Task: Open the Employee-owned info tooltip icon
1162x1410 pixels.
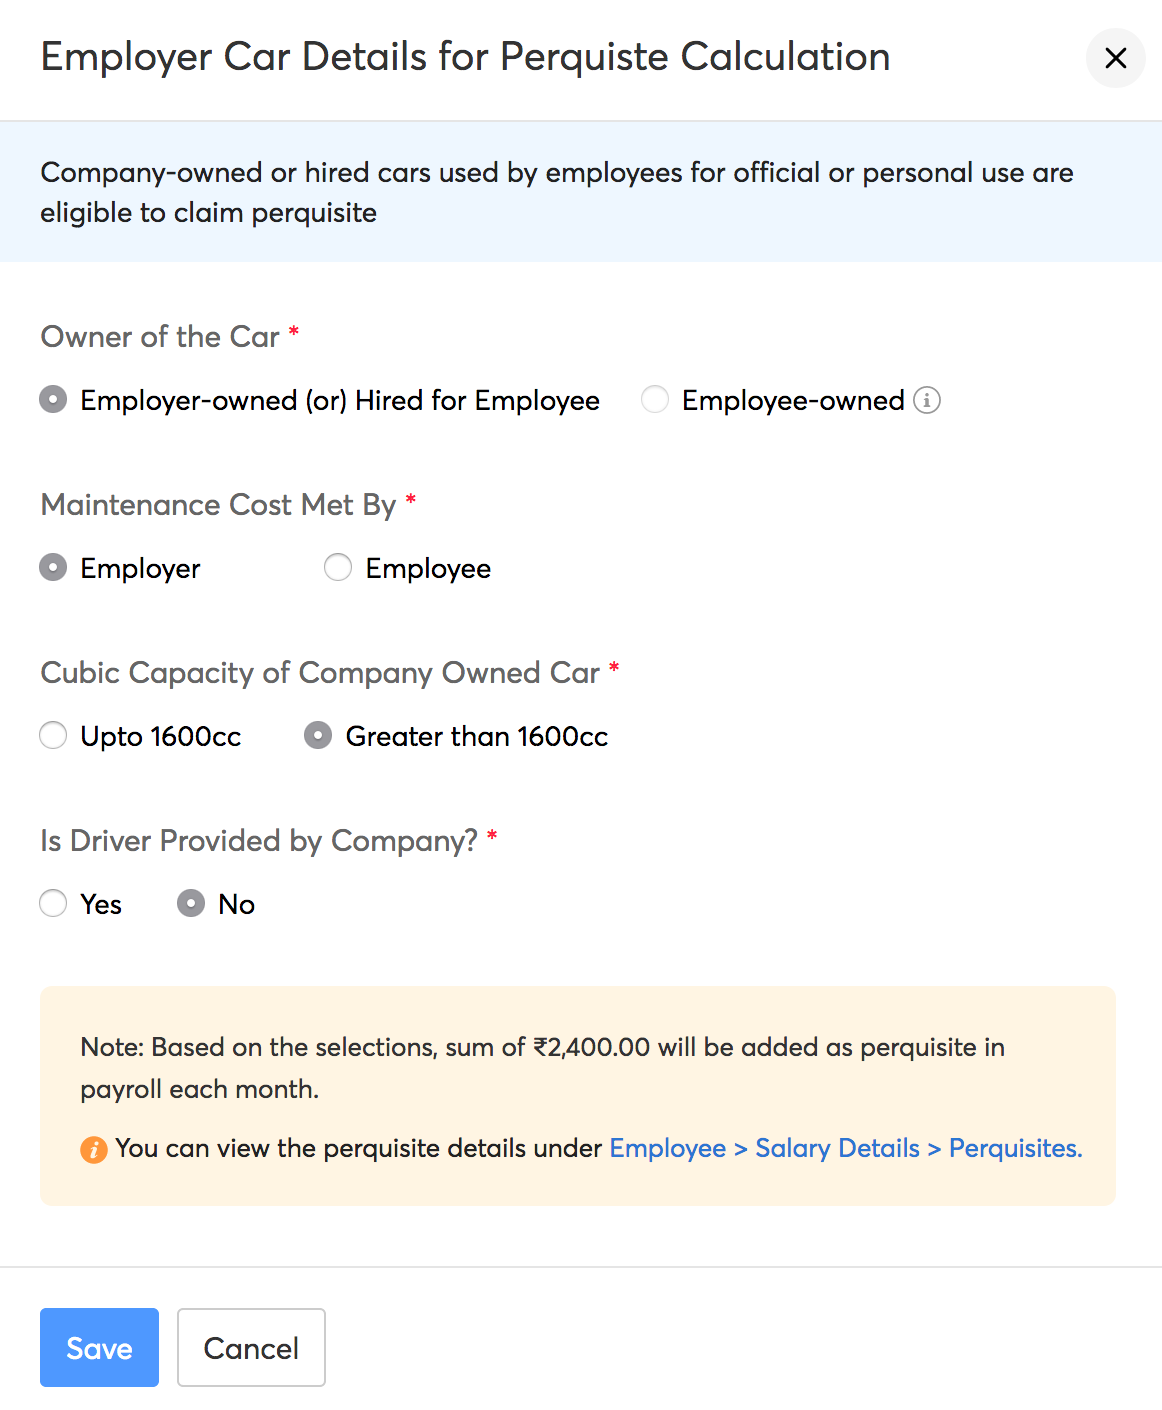Action: coord(927,400)
